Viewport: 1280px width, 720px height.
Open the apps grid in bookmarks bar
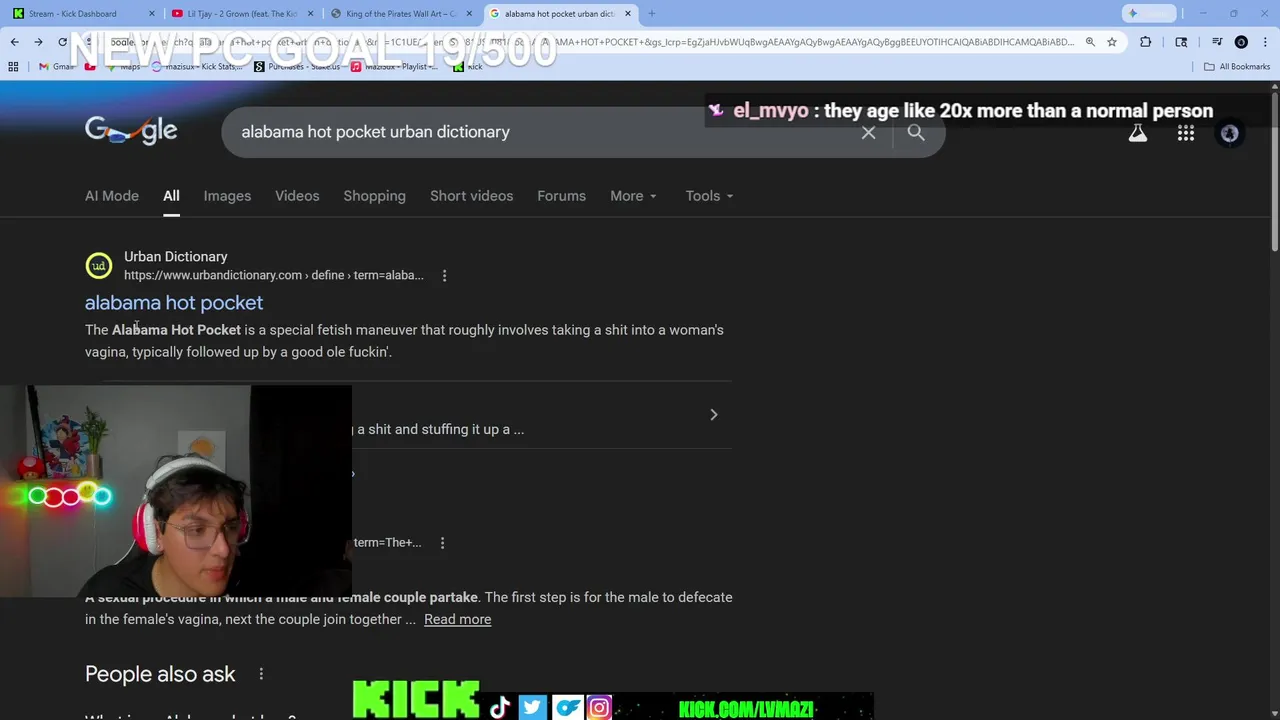pos(13,67)
